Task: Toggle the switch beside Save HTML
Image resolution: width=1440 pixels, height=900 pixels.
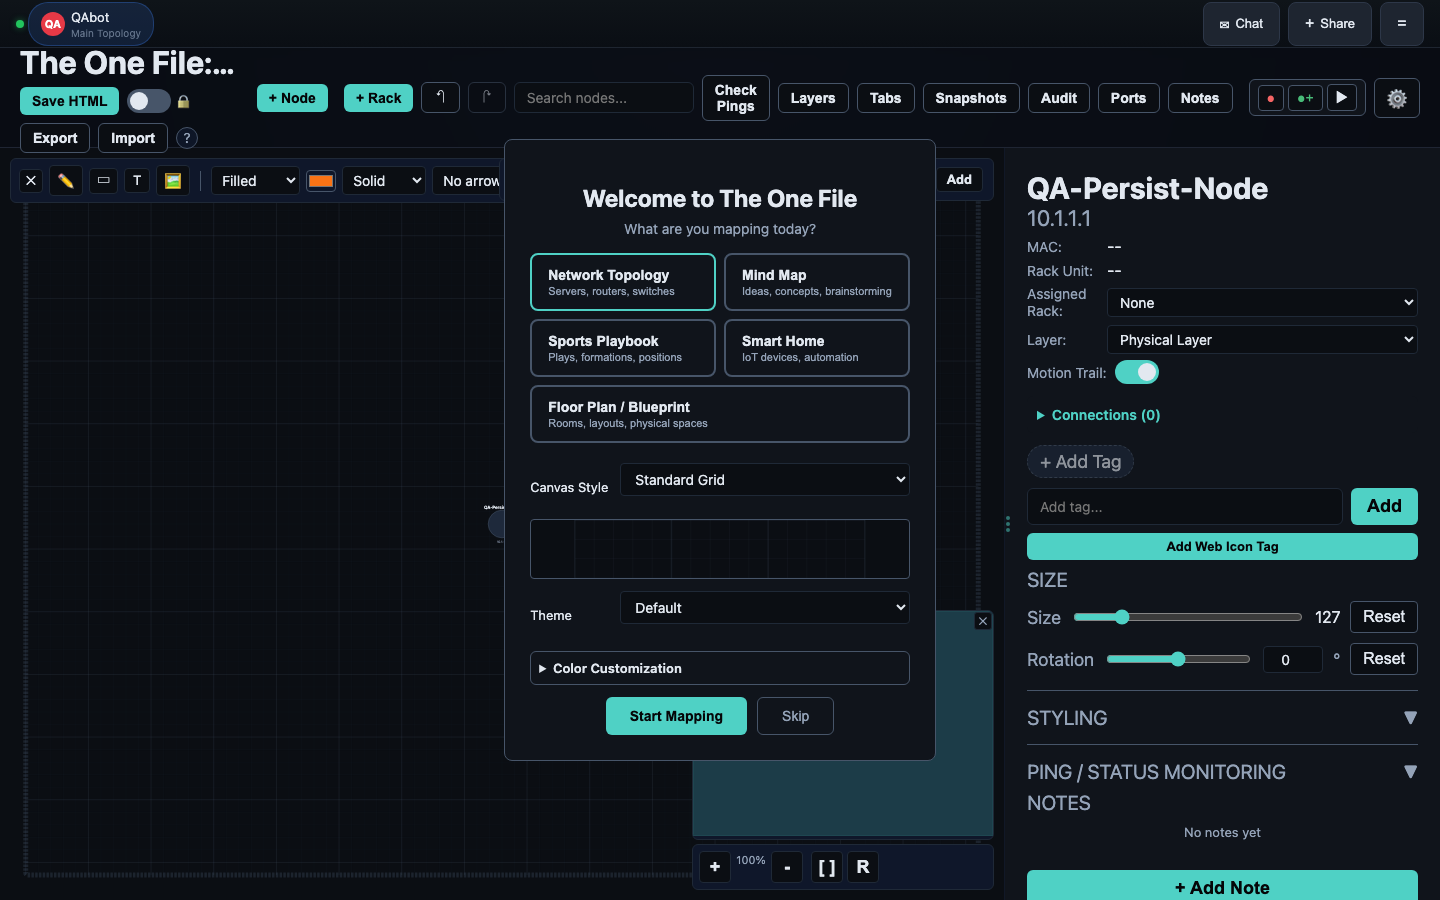Action: pos(148,101)
